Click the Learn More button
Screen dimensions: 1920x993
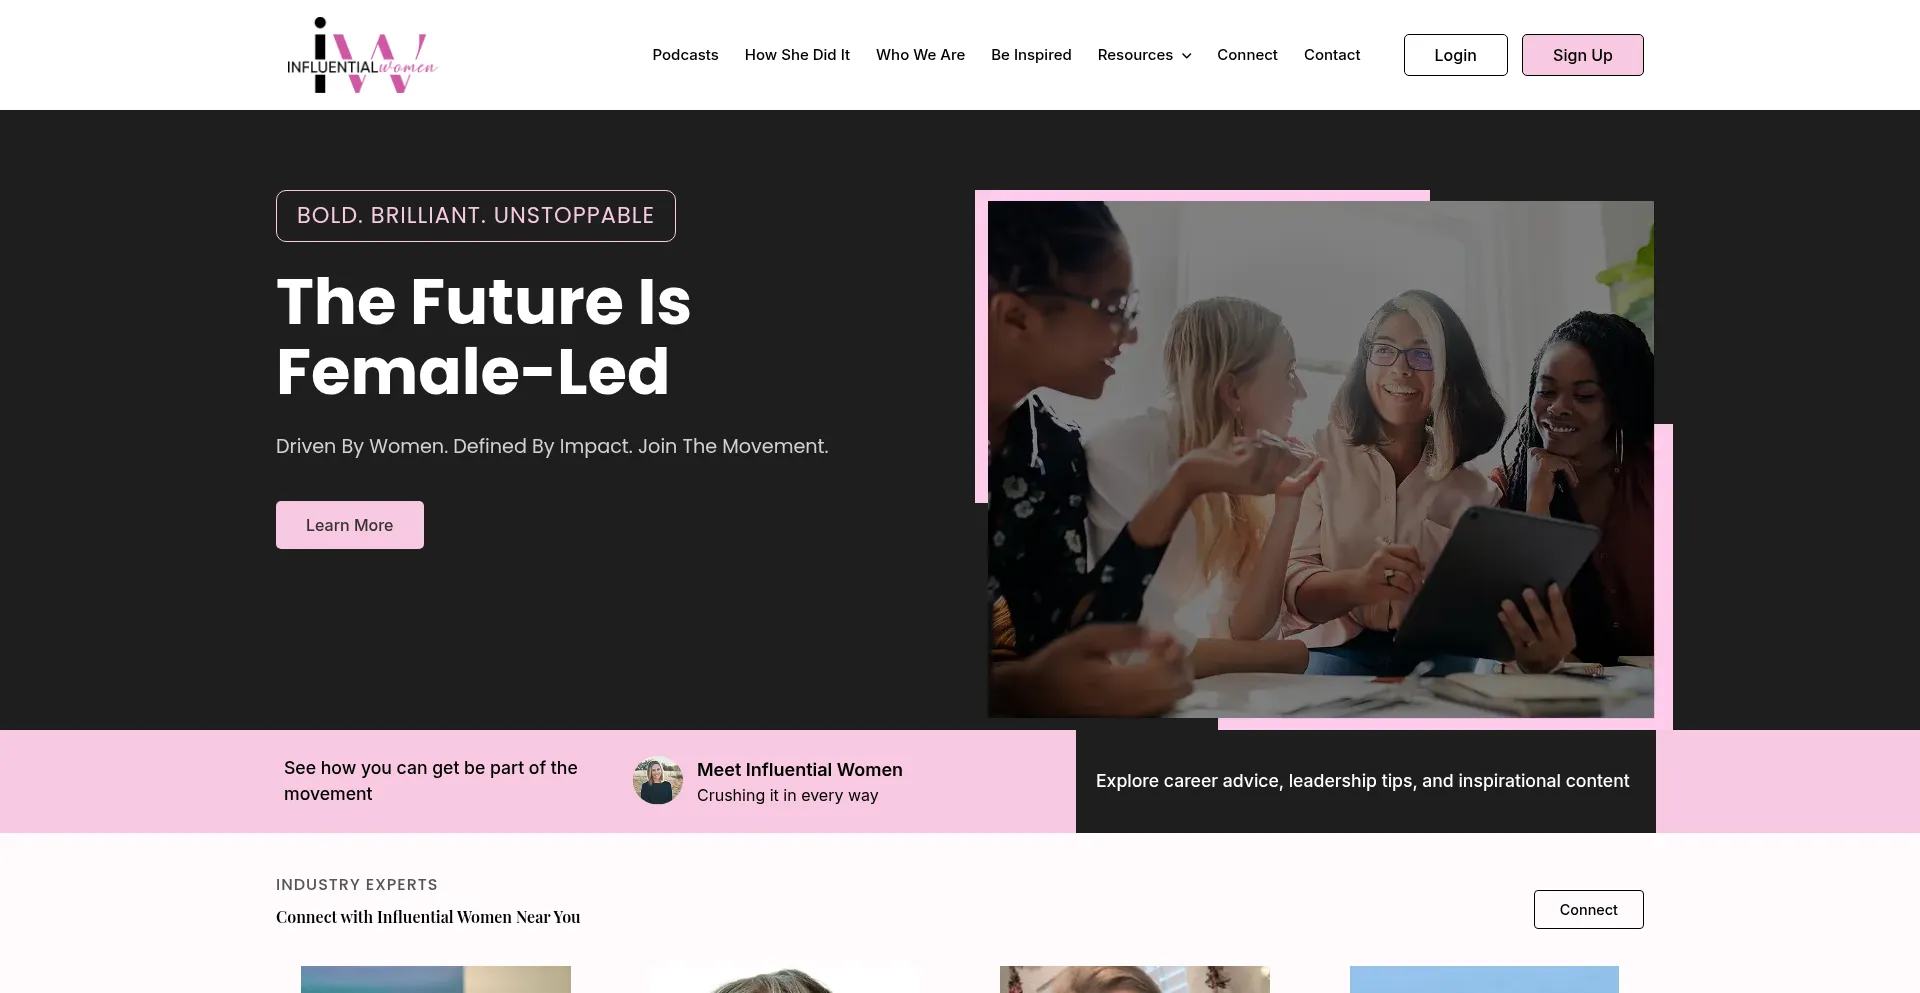pyautogui.click(x=350, y=525)
